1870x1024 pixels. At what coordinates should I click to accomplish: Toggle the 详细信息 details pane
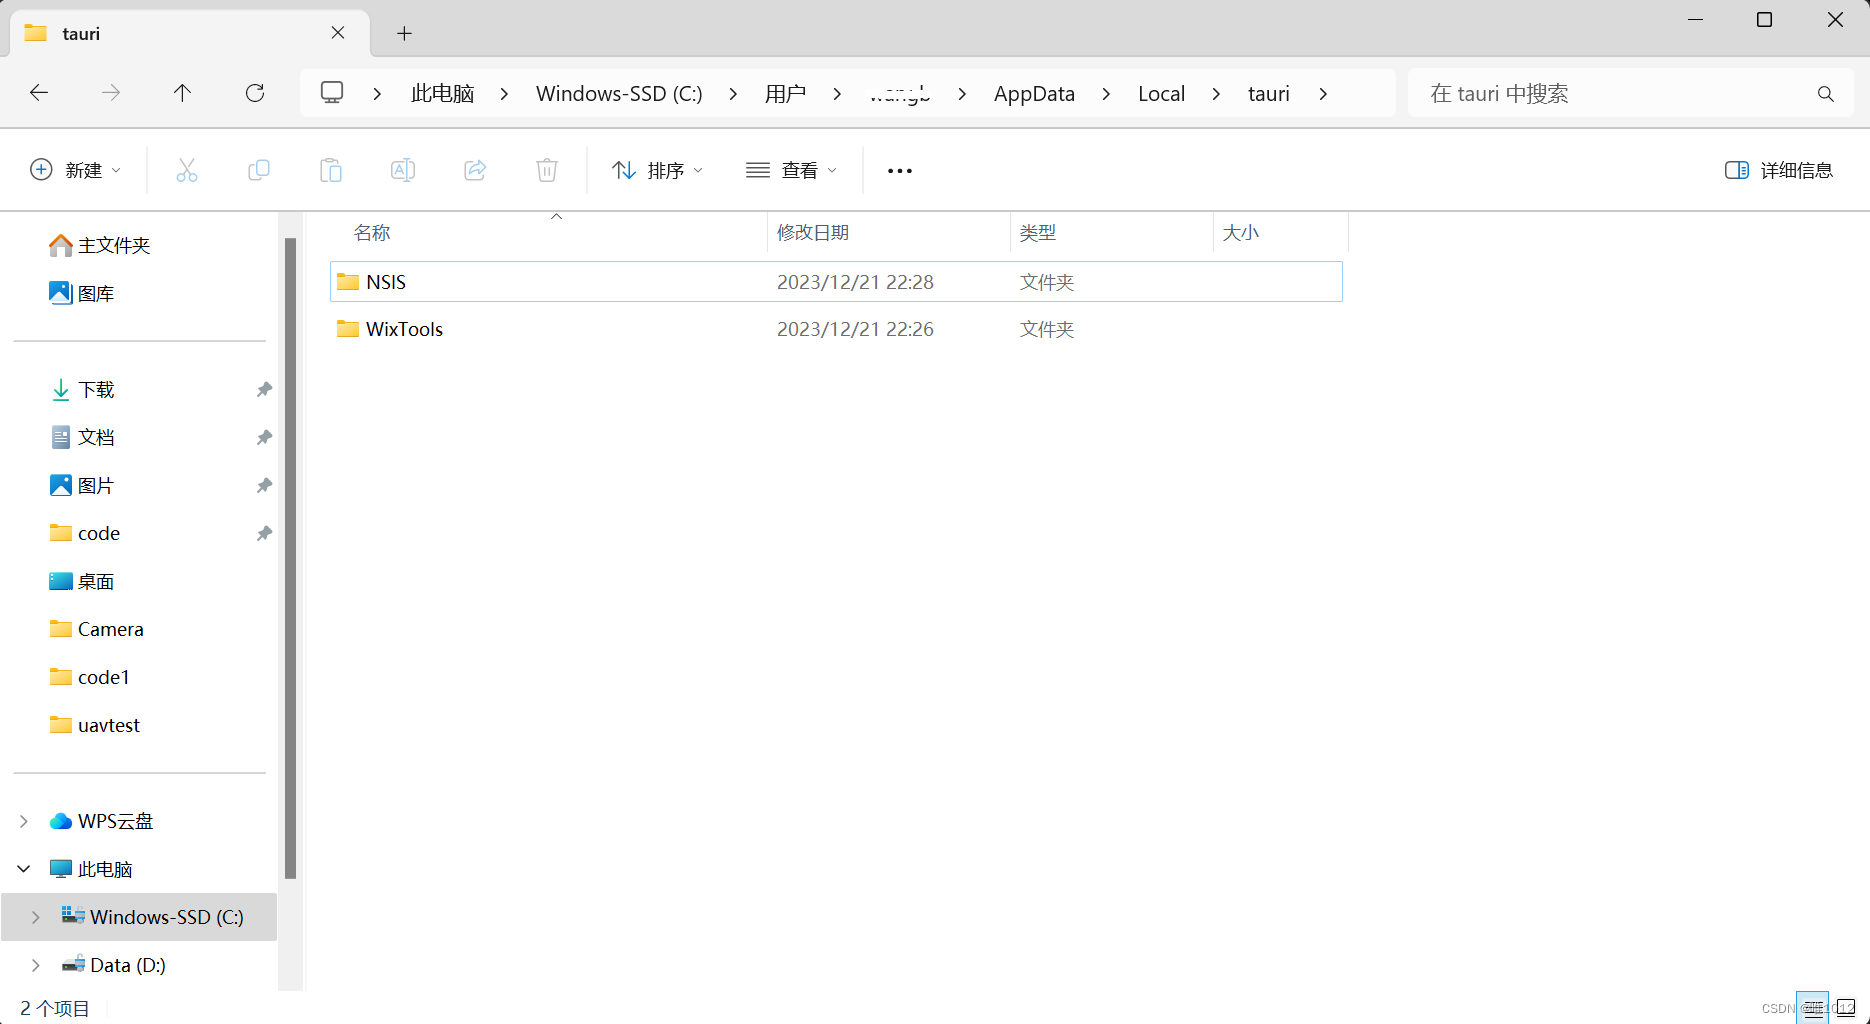point(1779,170)
